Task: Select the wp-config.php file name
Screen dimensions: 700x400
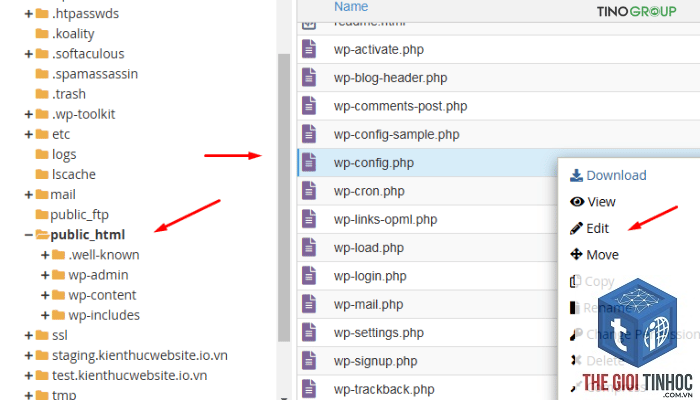Action: click(374, 163)
